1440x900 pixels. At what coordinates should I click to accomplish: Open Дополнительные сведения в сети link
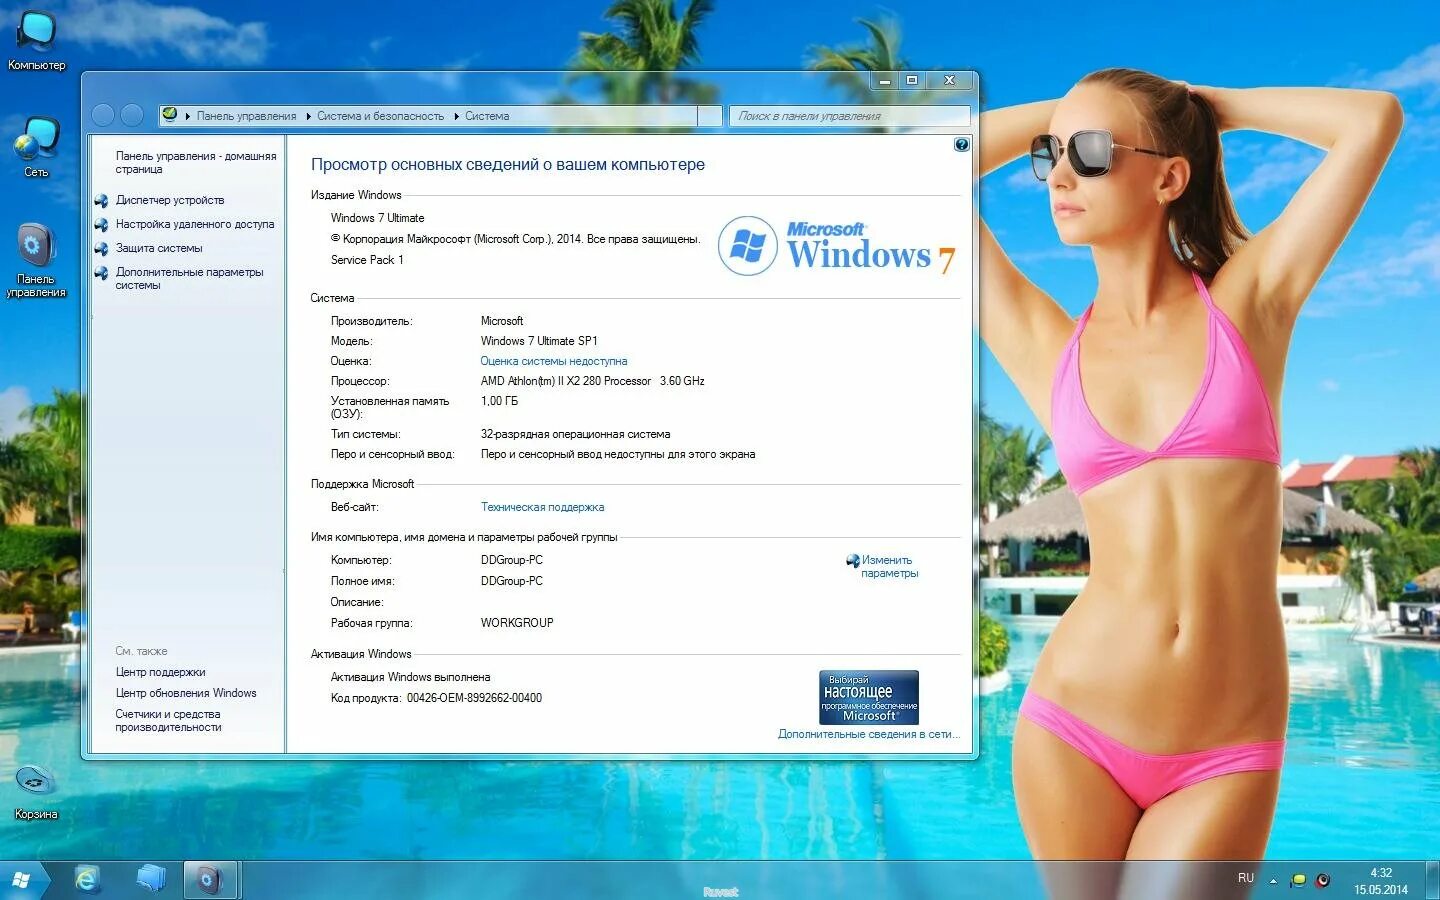click(x=868, y=734)
